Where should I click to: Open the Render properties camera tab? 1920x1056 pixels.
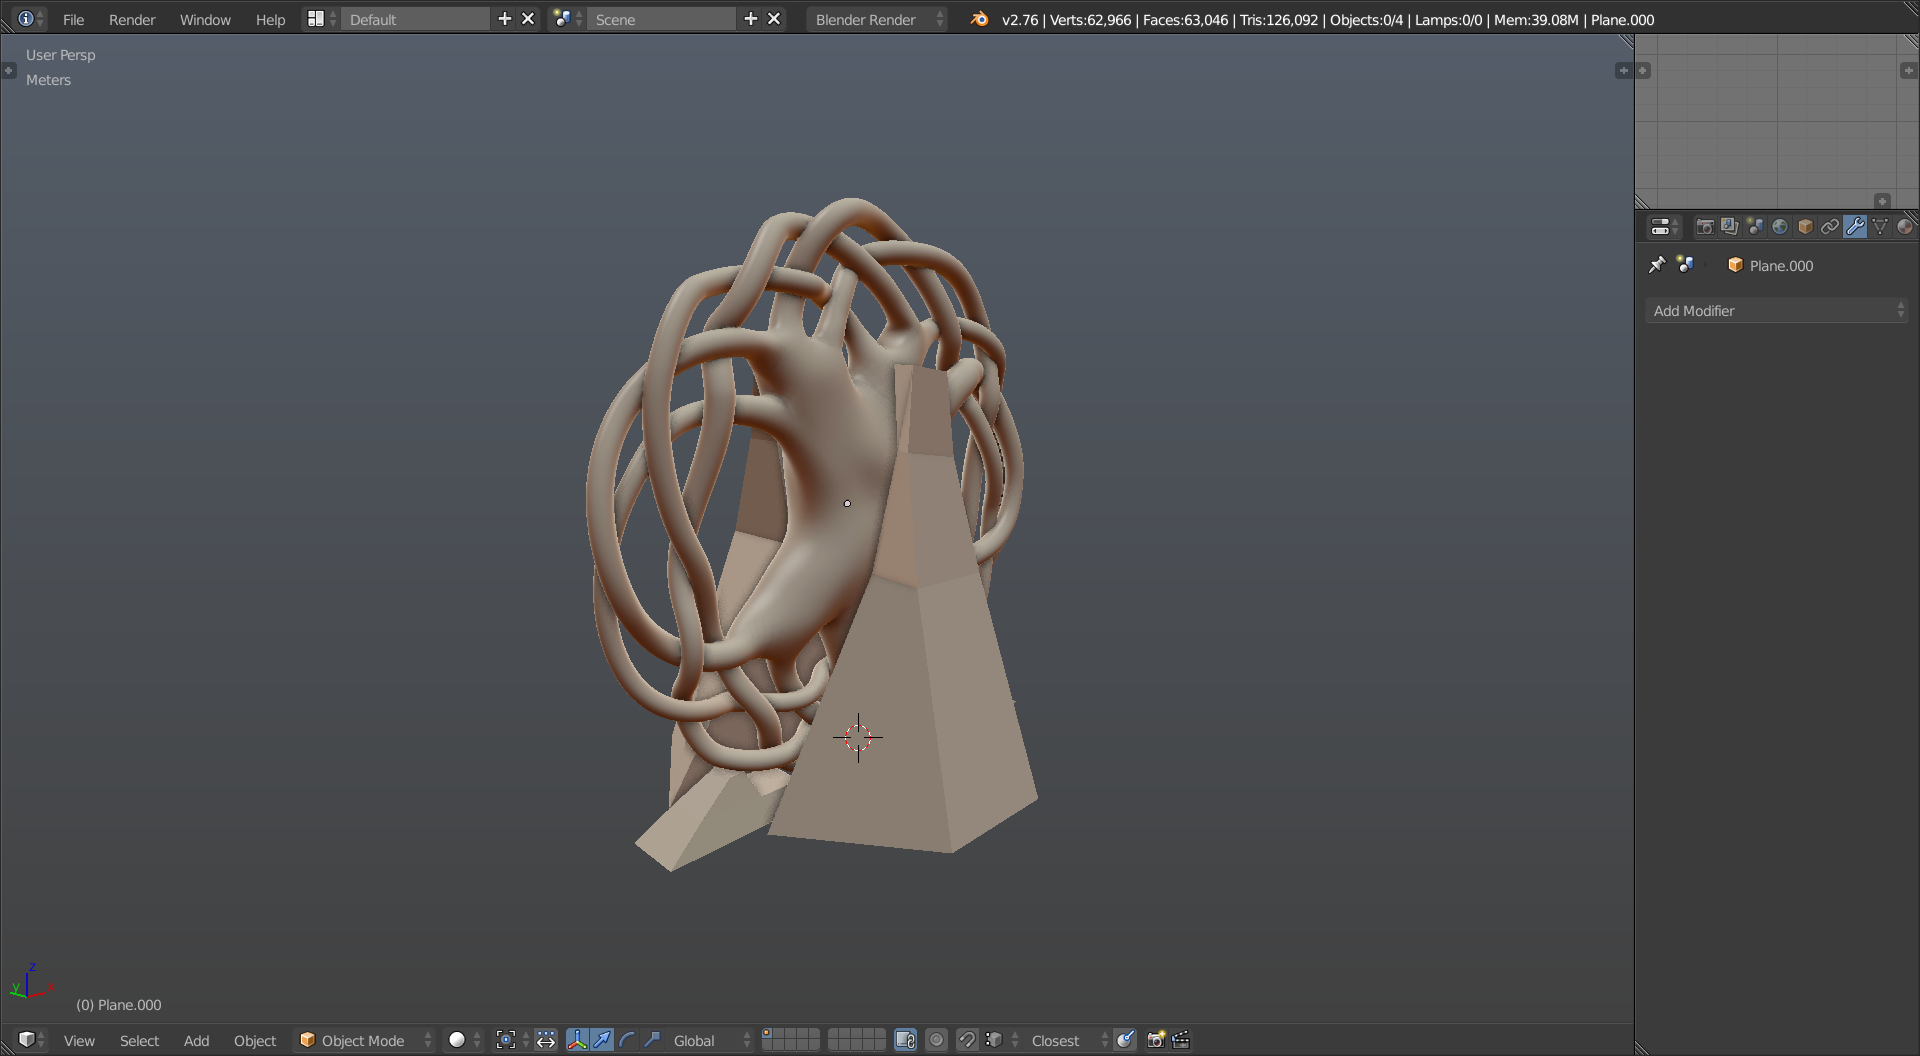click(x=1705, y=227)
